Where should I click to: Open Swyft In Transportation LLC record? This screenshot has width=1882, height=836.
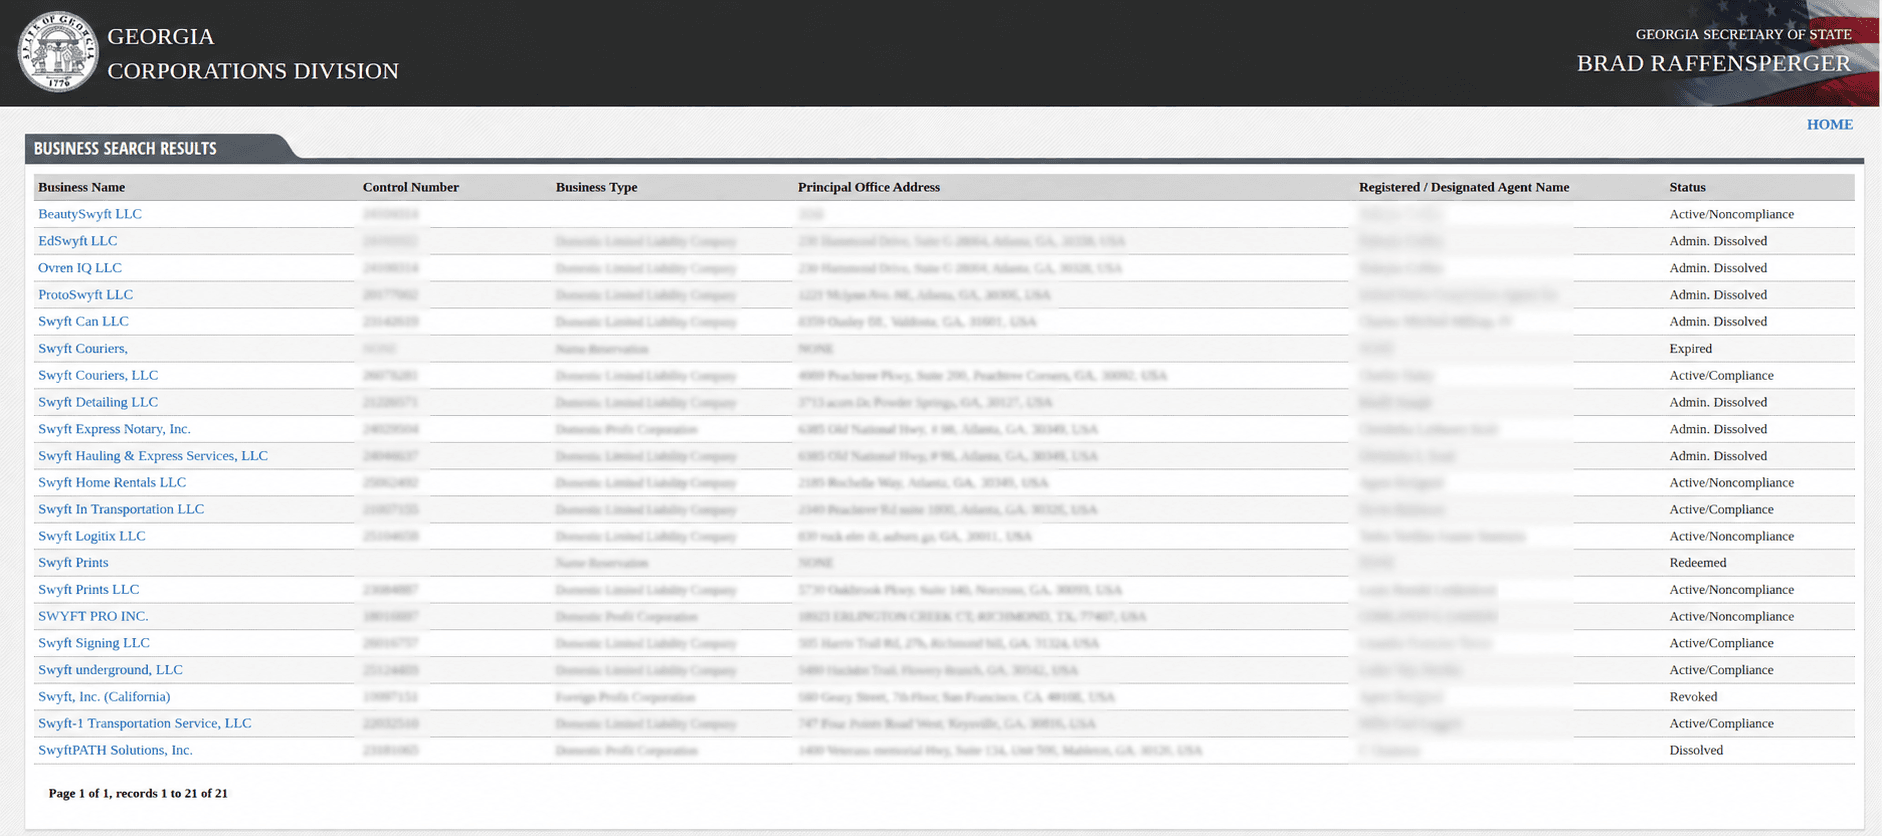[121, 509]
